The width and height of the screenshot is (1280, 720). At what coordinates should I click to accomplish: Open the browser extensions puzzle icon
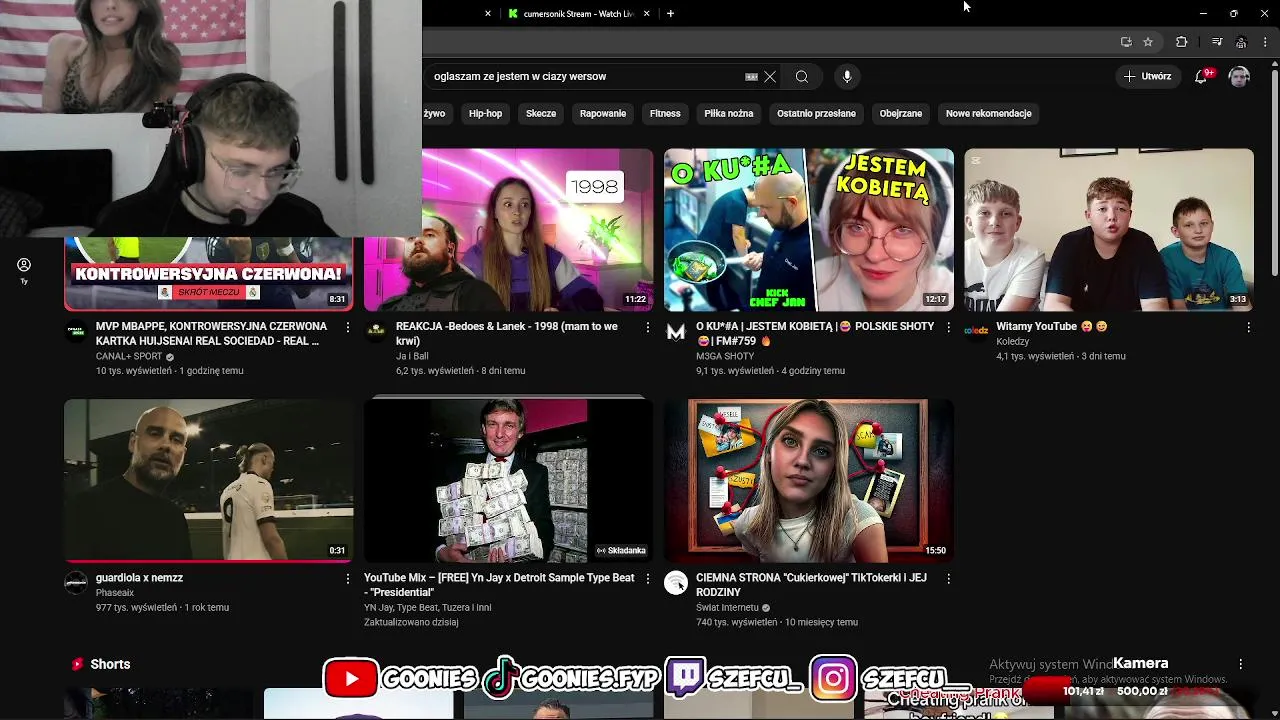[x=1181, y=42]
